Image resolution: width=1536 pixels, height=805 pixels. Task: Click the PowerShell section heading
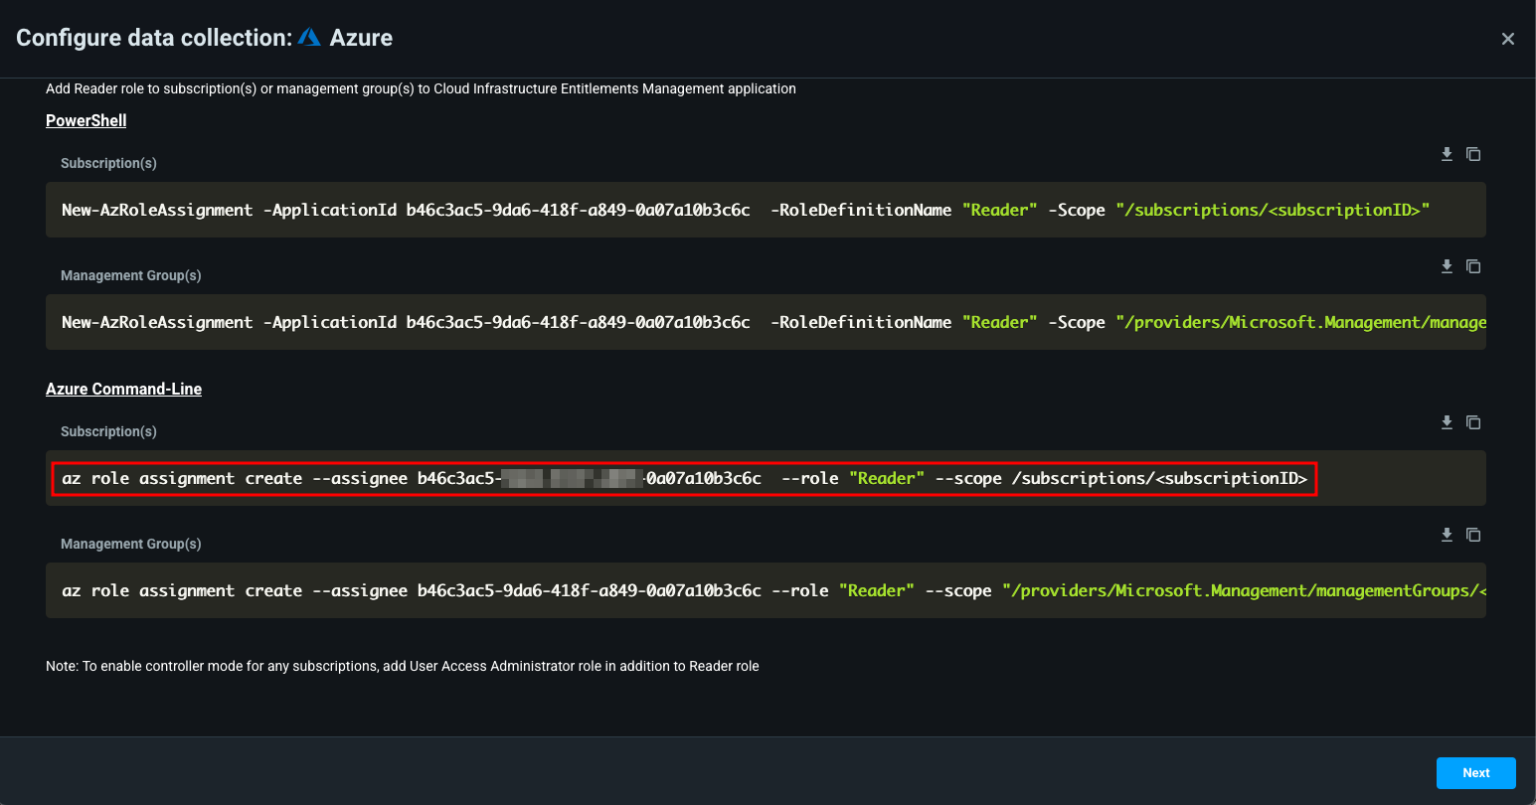(x=86, y=121)
